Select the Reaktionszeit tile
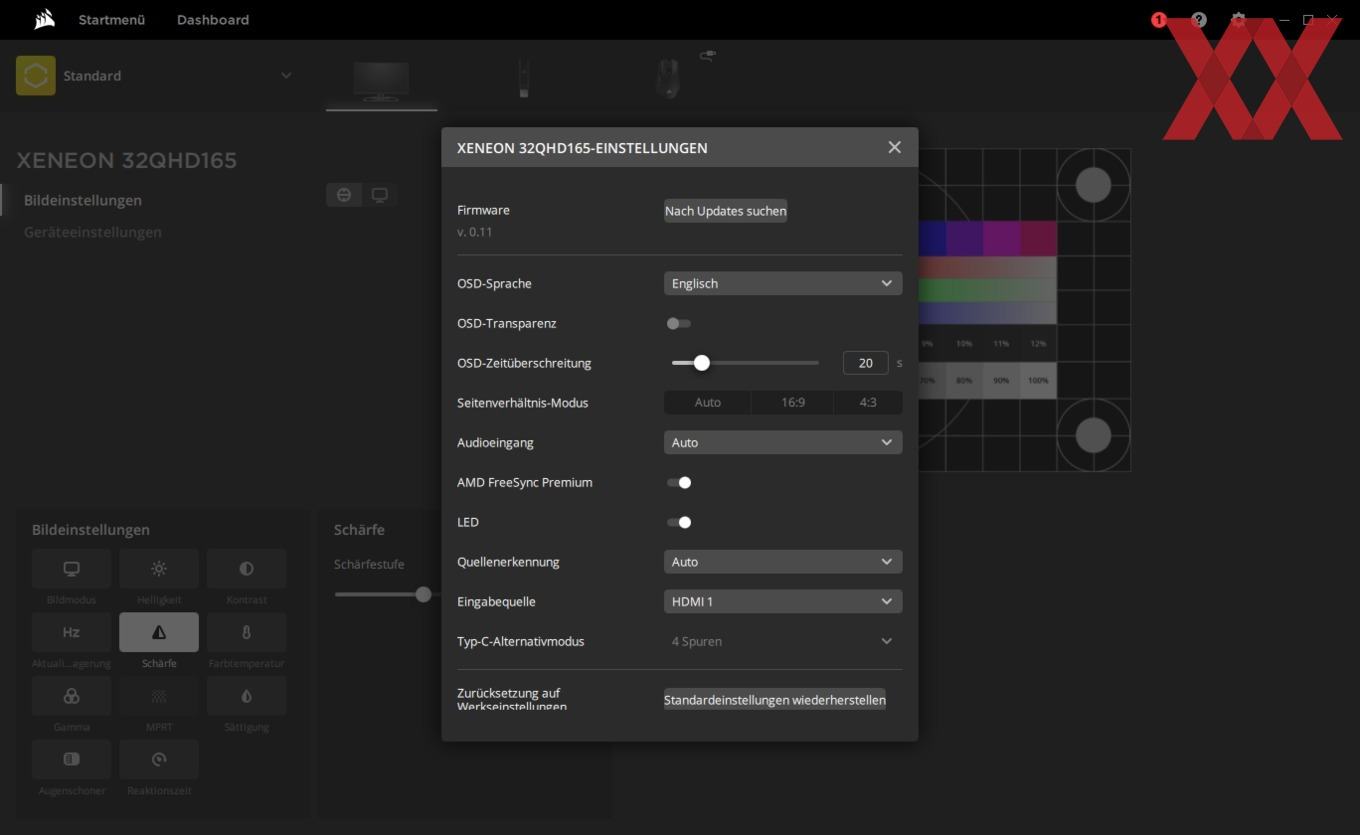The height and width of the screenshot is (835, 1360). click(x=159, y=759)
